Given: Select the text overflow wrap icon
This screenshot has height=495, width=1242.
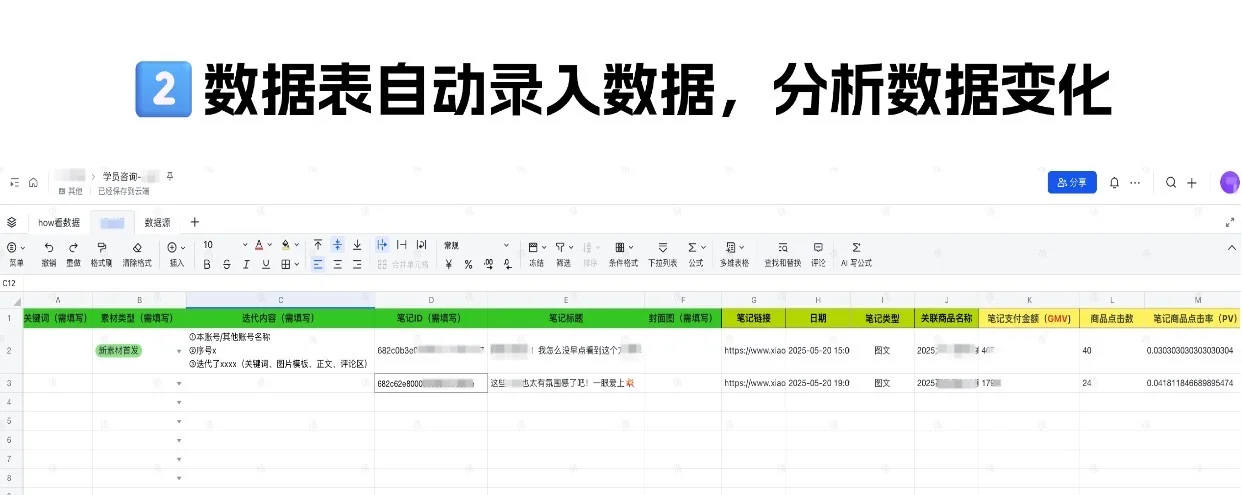Looking at the screenshot, I should pos(382,245).
